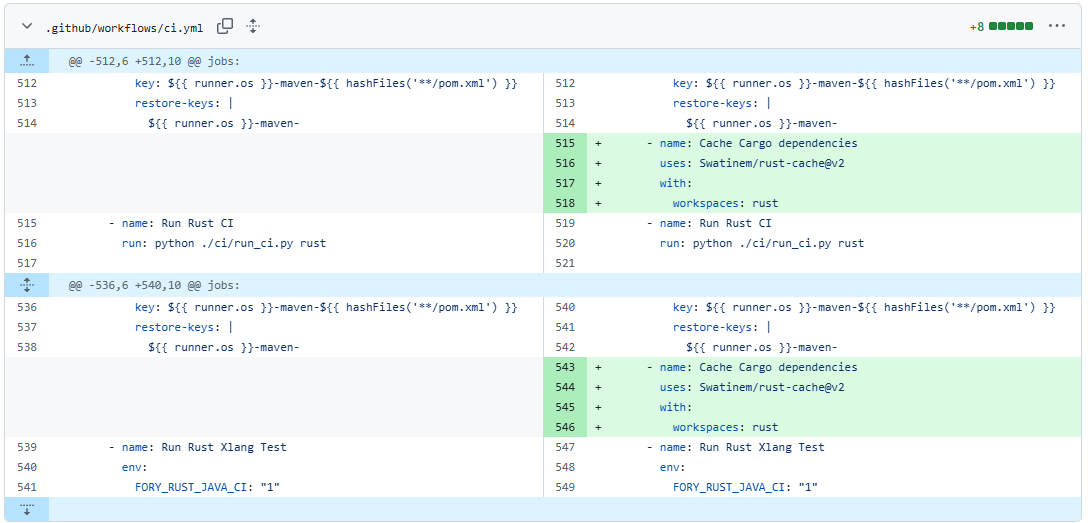Click hunk header '@@ -536,6 +540,10 @@ jobs:'

[154, 284]
